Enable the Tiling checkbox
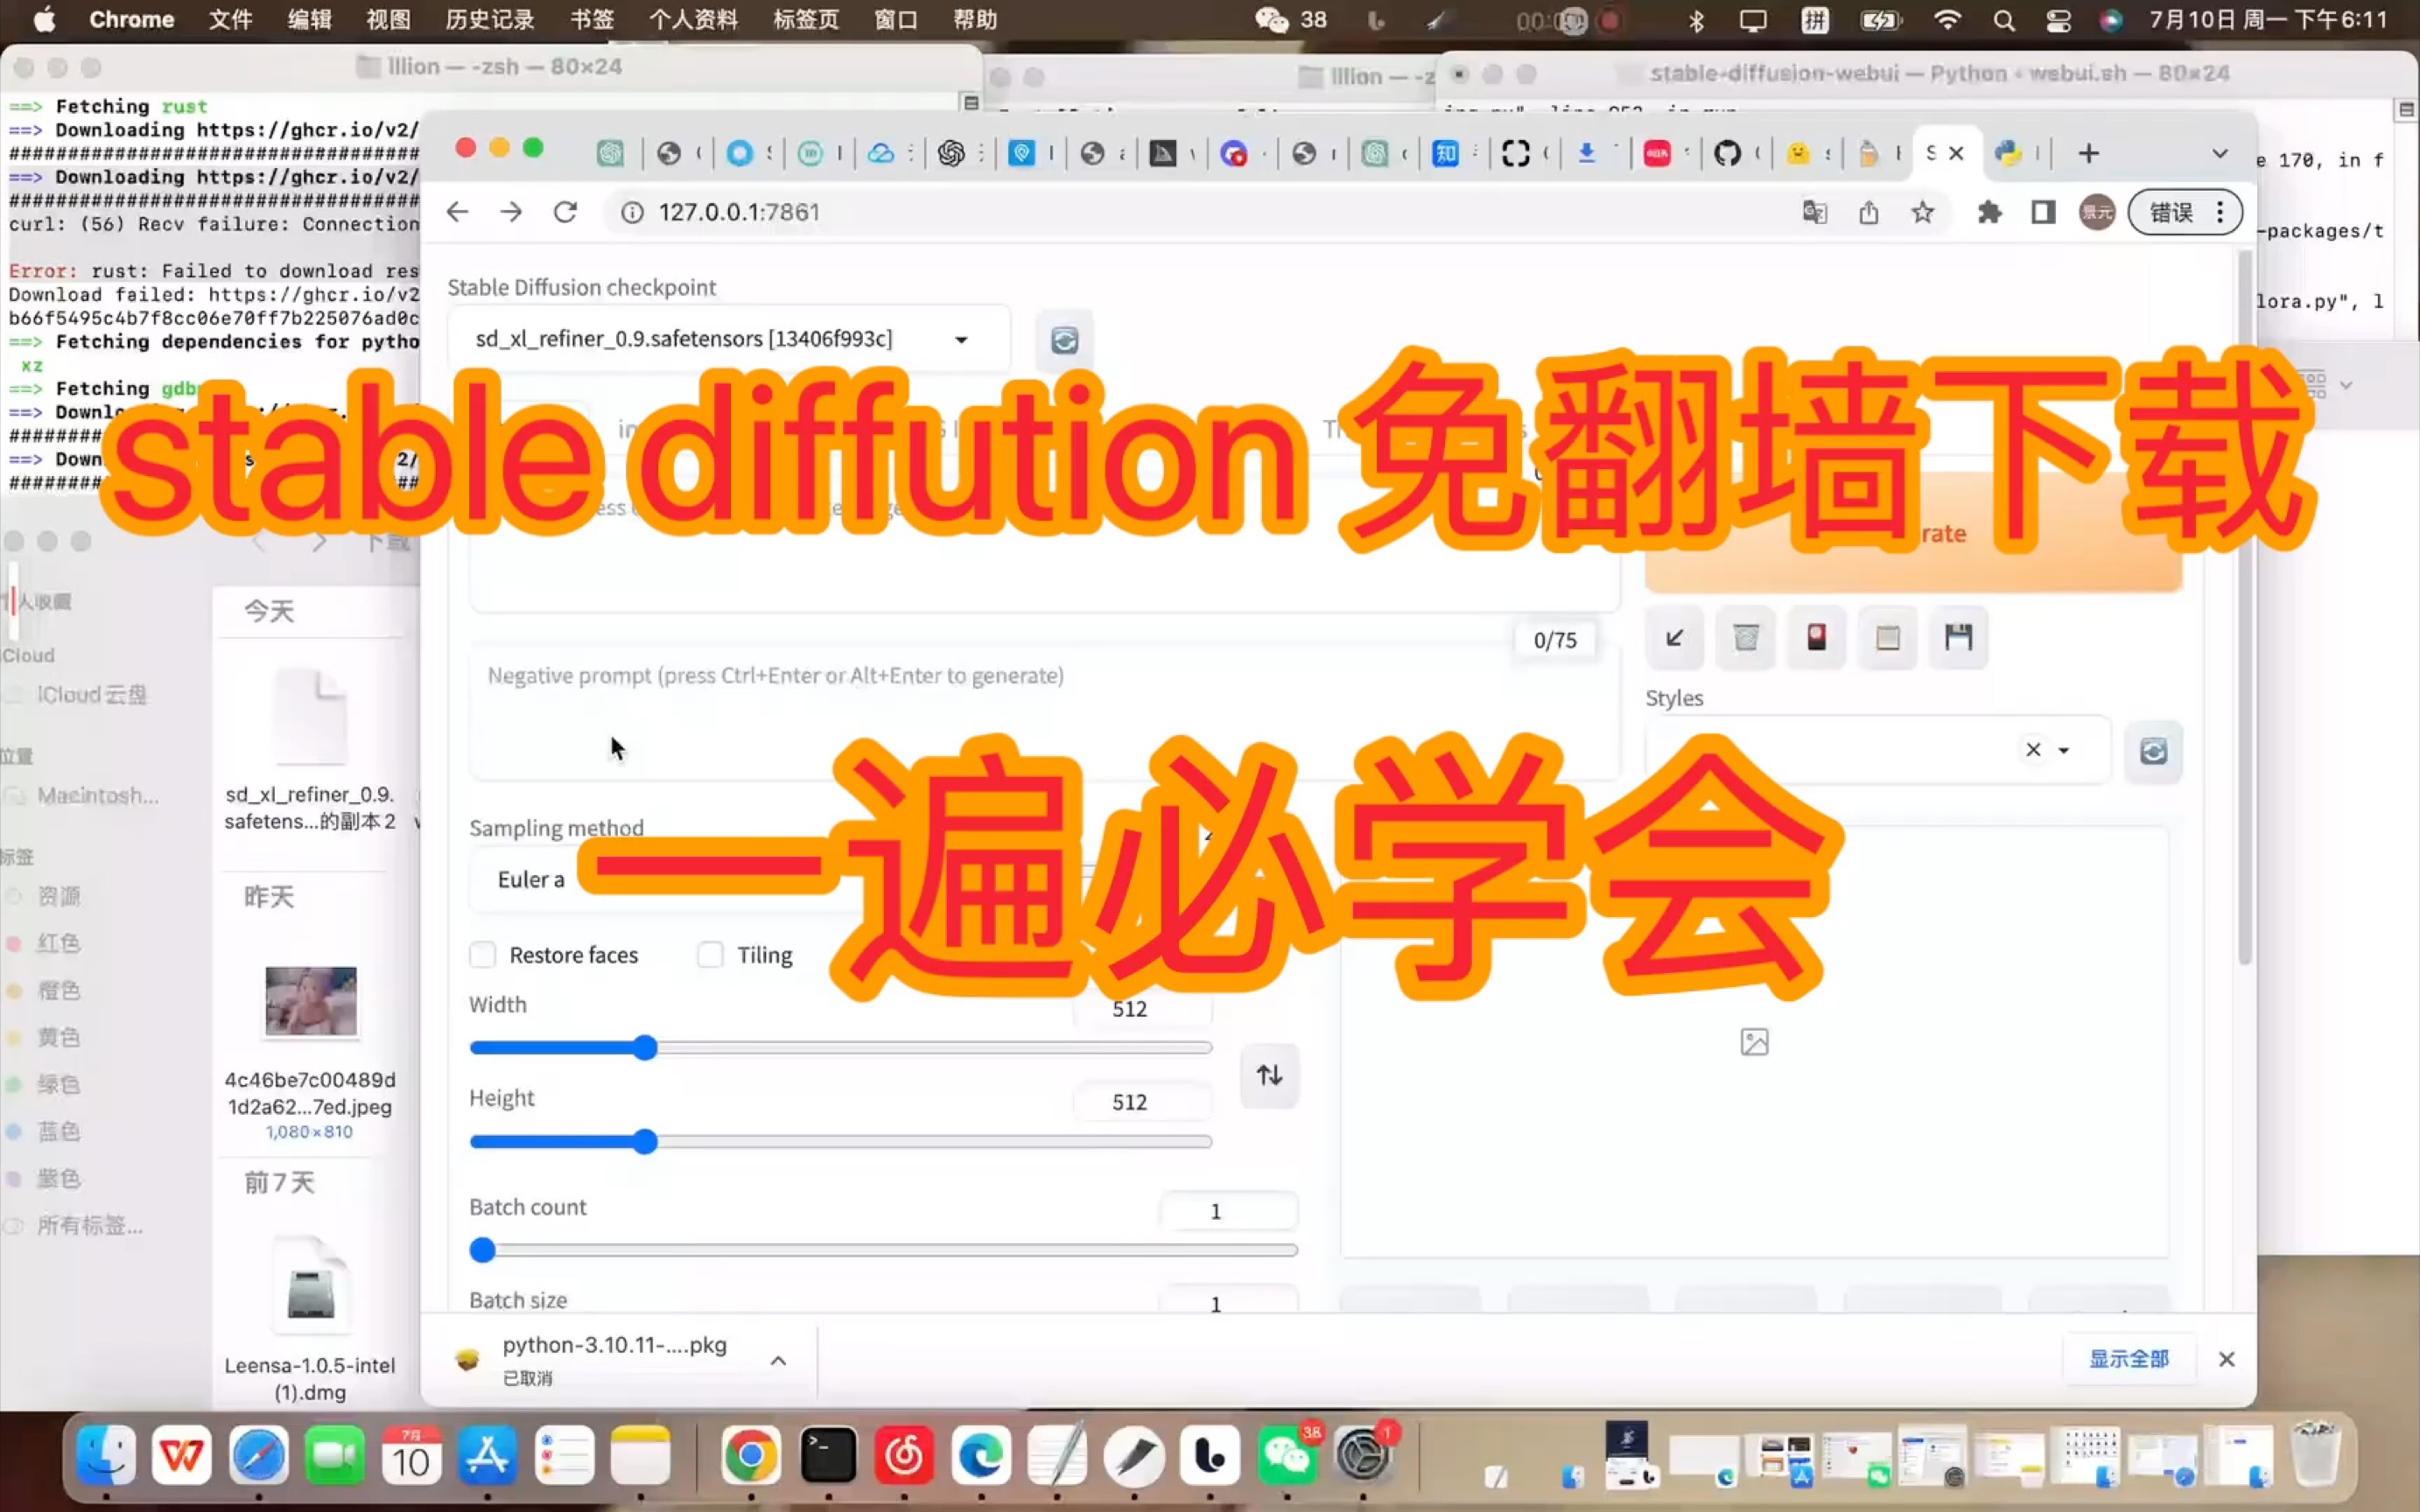Image resolution: width=2420 pixels, height=1512 pixels. (x=710, y=955)
